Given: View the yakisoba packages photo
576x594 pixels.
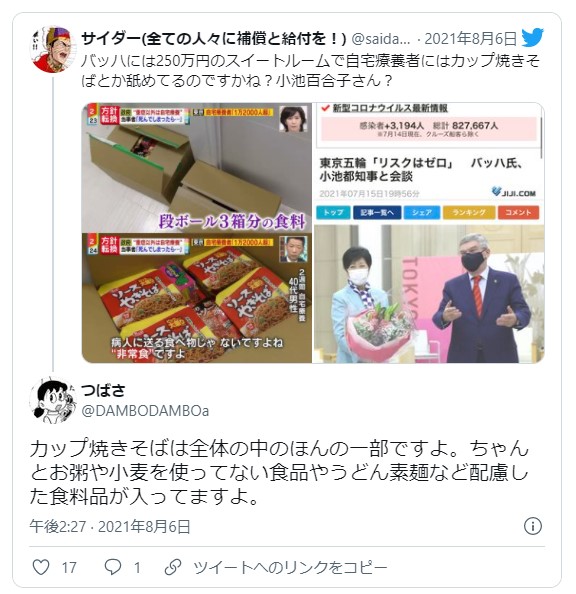Looking at the screenshot, I should click(197, 298).
